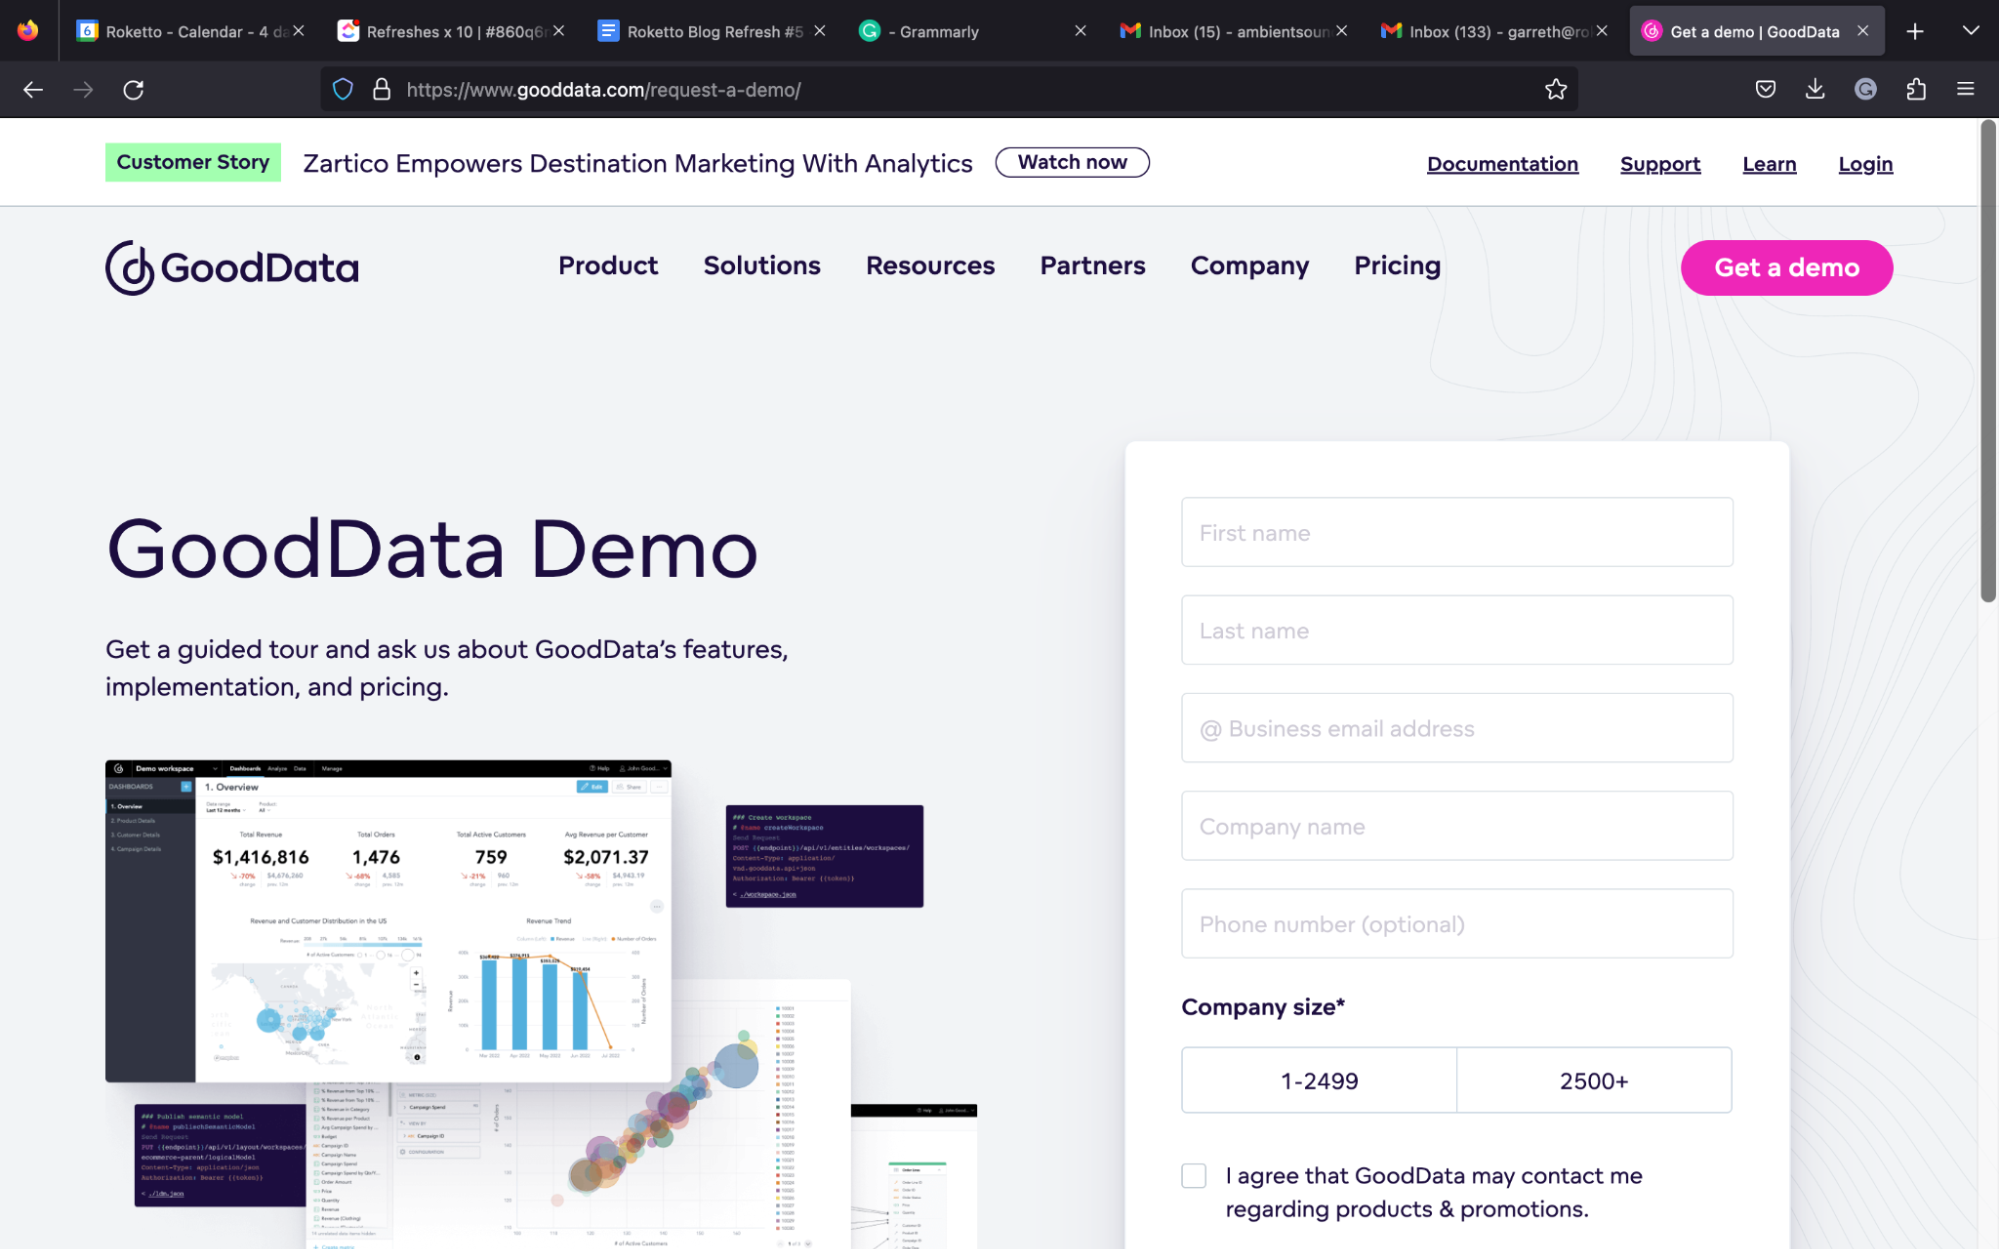
Task: Click the tracking protection shield icon
Action: (x=343, y=89)
